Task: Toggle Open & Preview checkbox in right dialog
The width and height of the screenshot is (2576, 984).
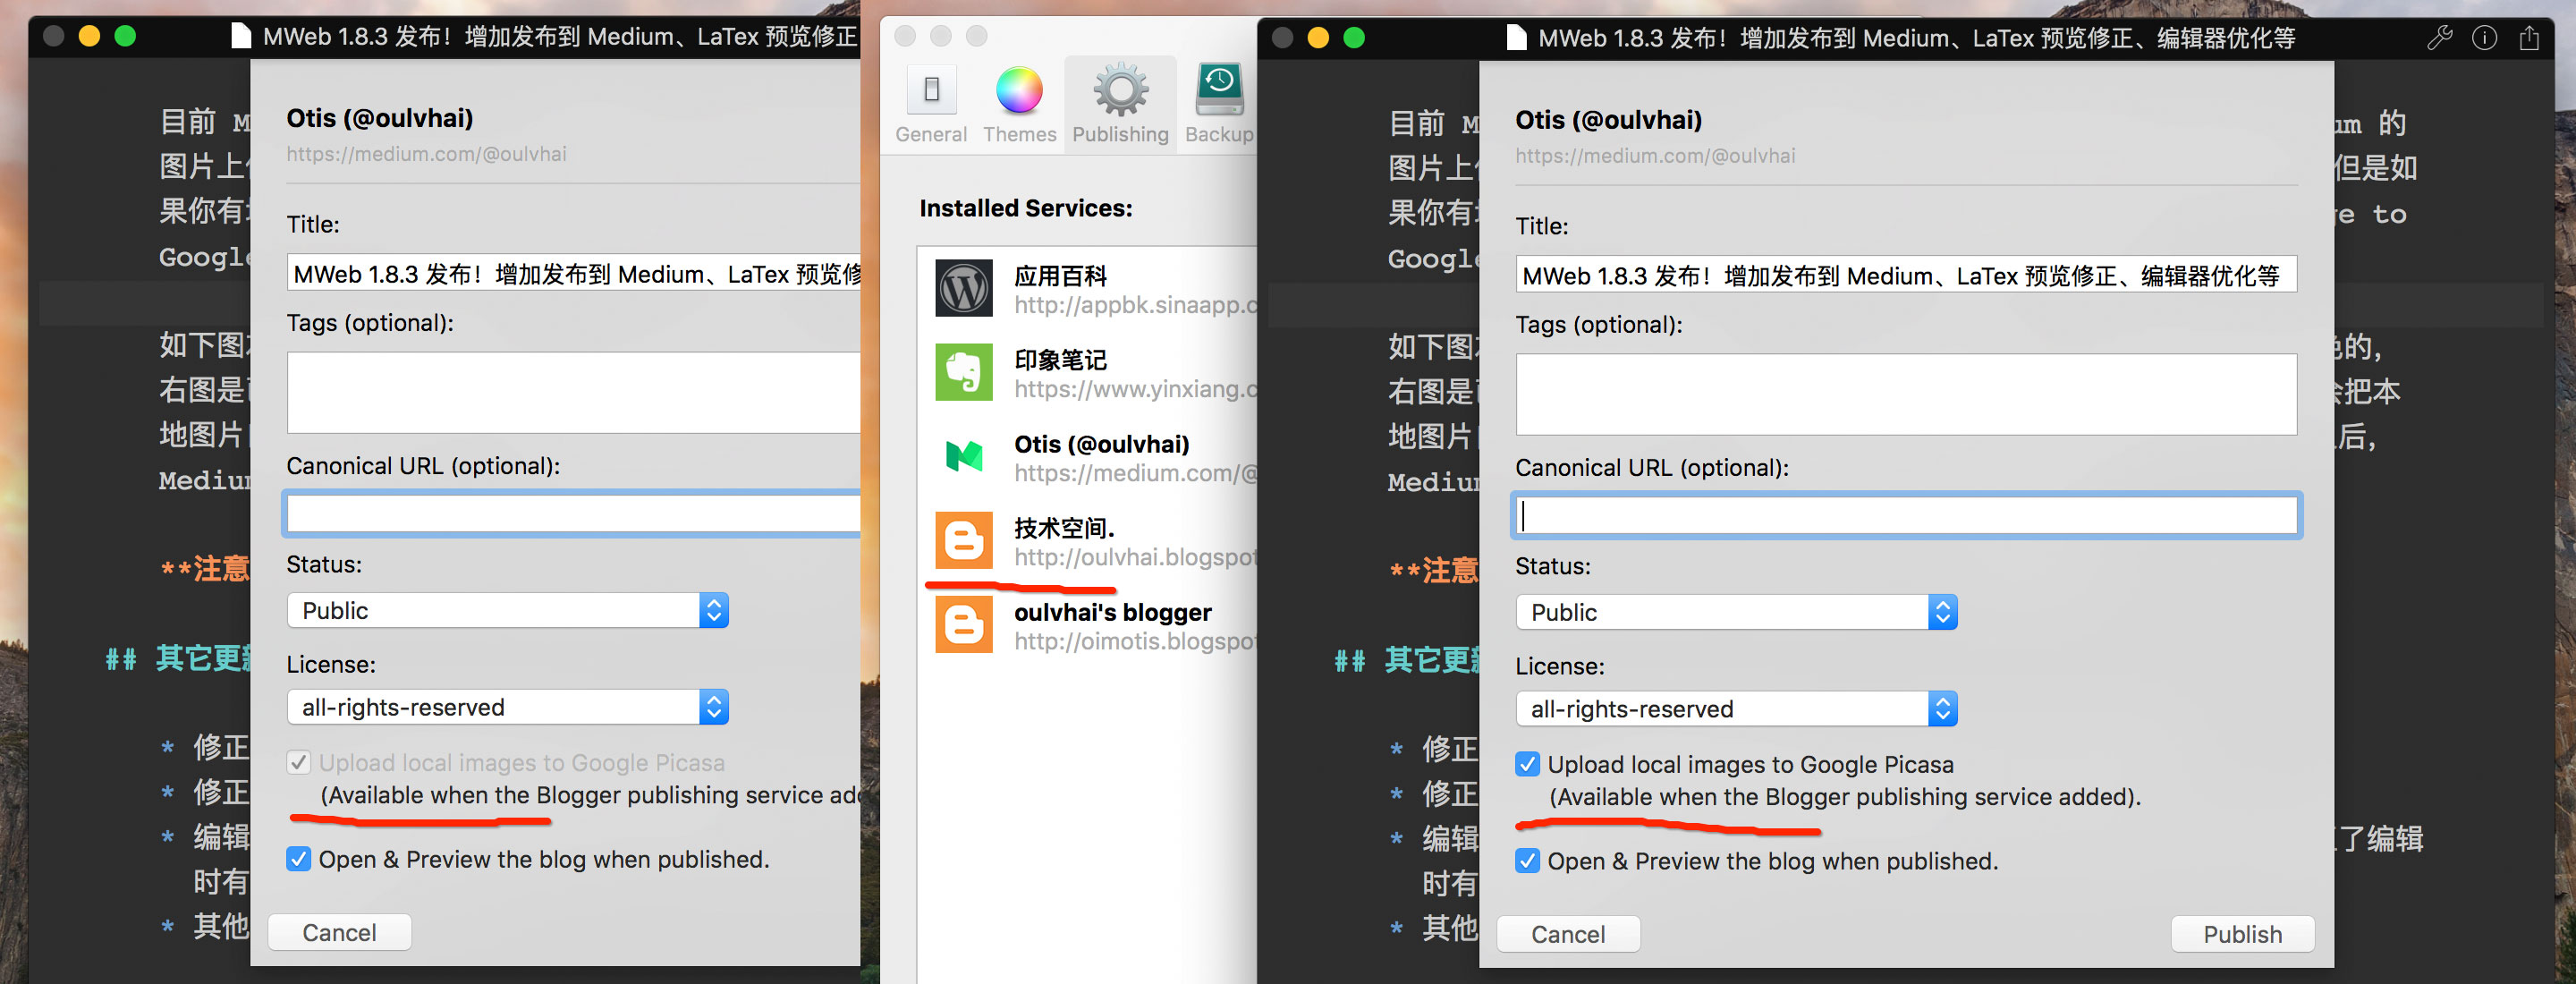Action: (1527, 861)
